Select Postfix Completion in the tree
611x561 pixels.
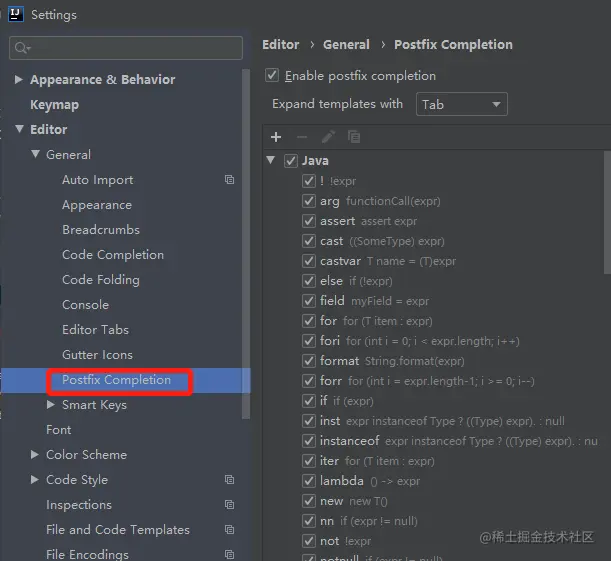point(116,380)
